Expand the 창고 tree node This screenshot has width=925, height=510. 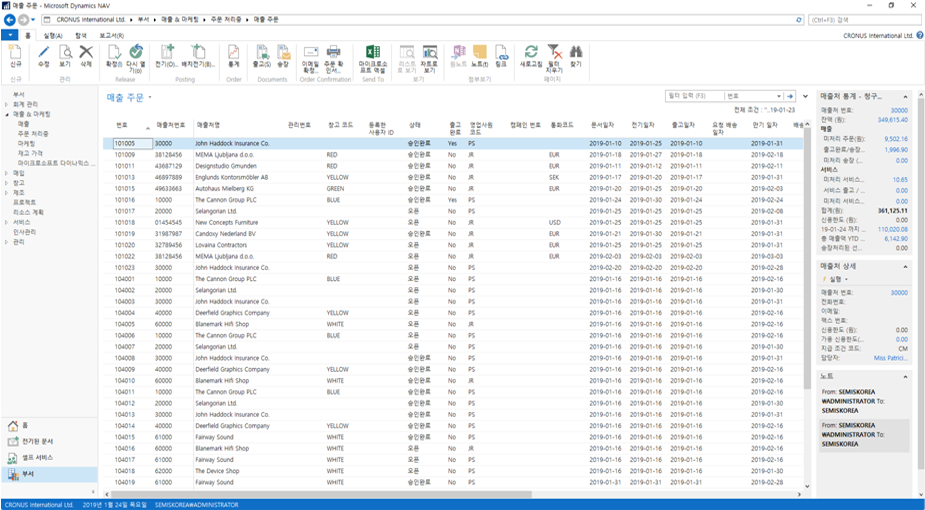[x=7, y=183]
